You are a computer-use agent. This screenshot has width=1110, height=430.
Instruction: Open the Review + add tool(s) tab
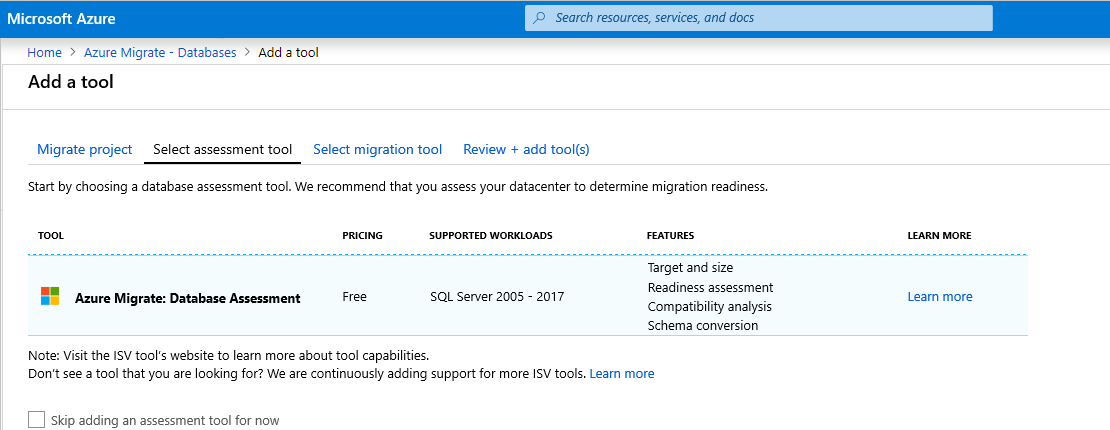pos(526,149)
